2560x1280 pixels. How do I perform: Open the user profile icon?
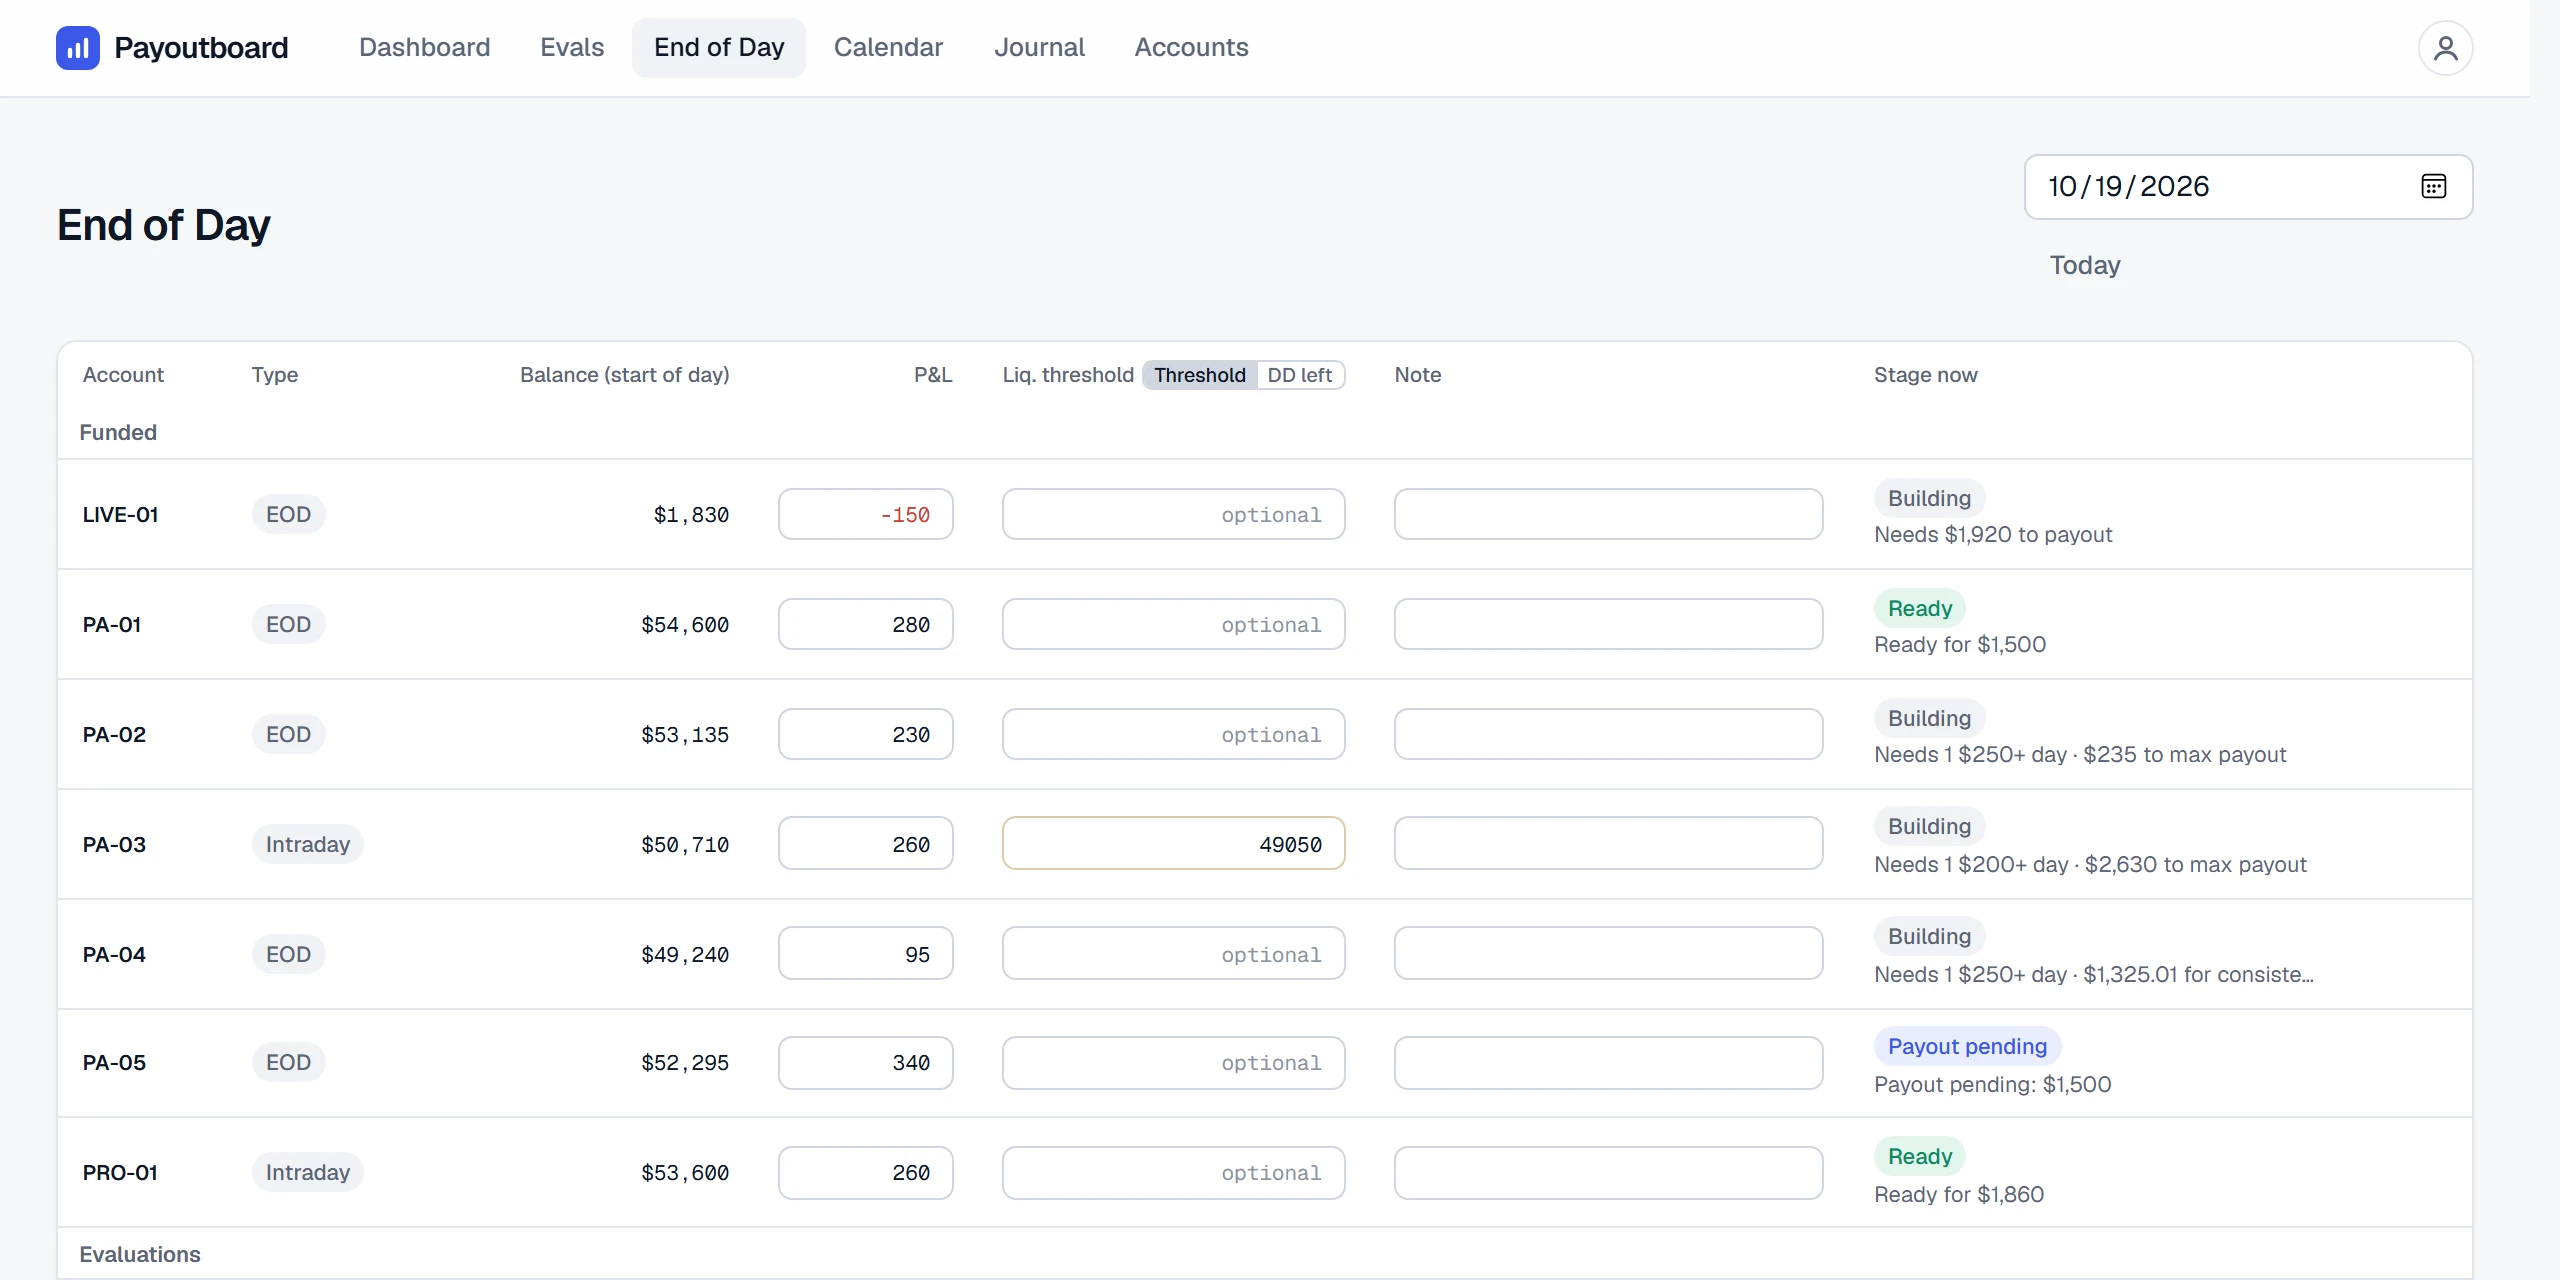pyautogui.click(x=2445, y=48)
